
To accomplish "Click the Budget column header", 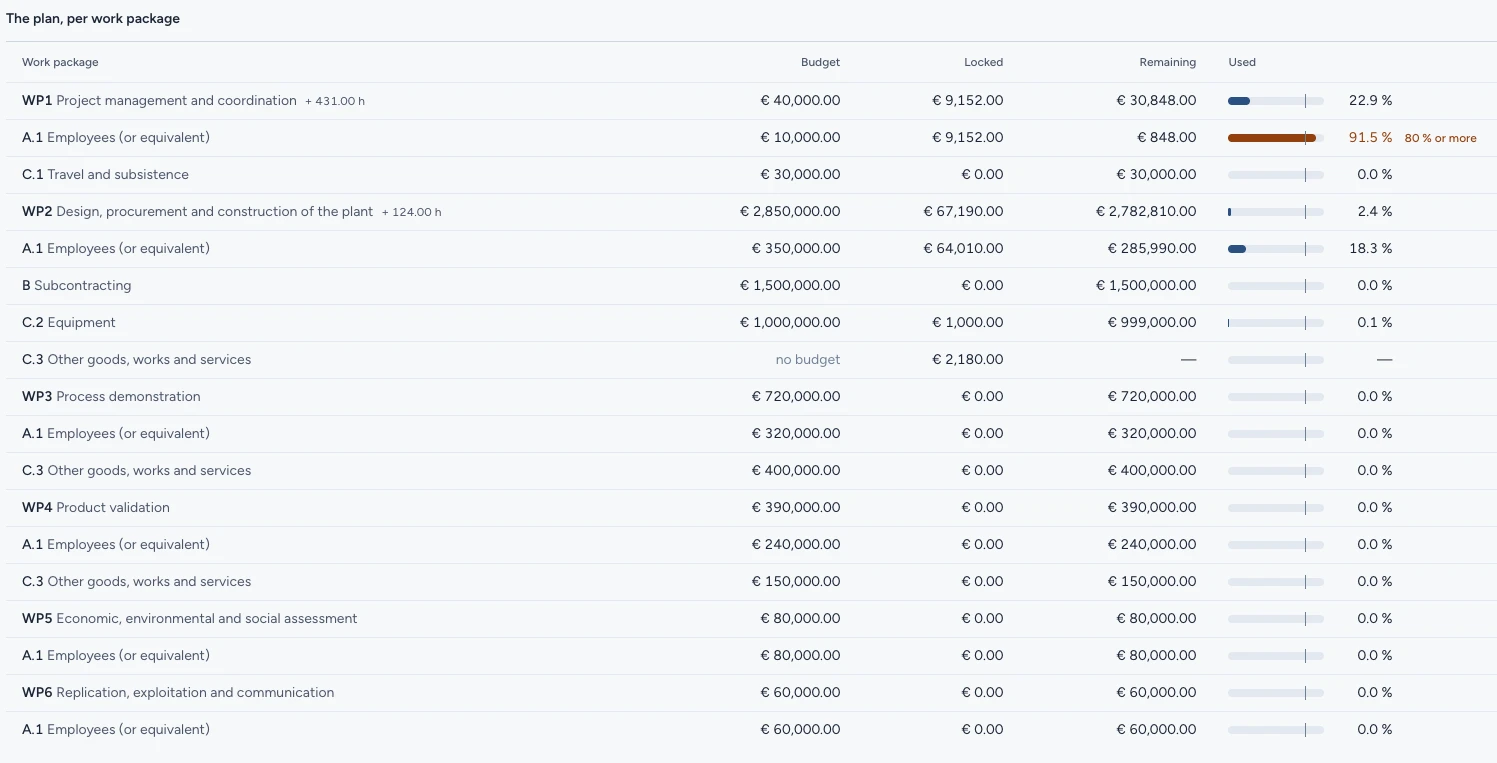I will click(820, 62).
